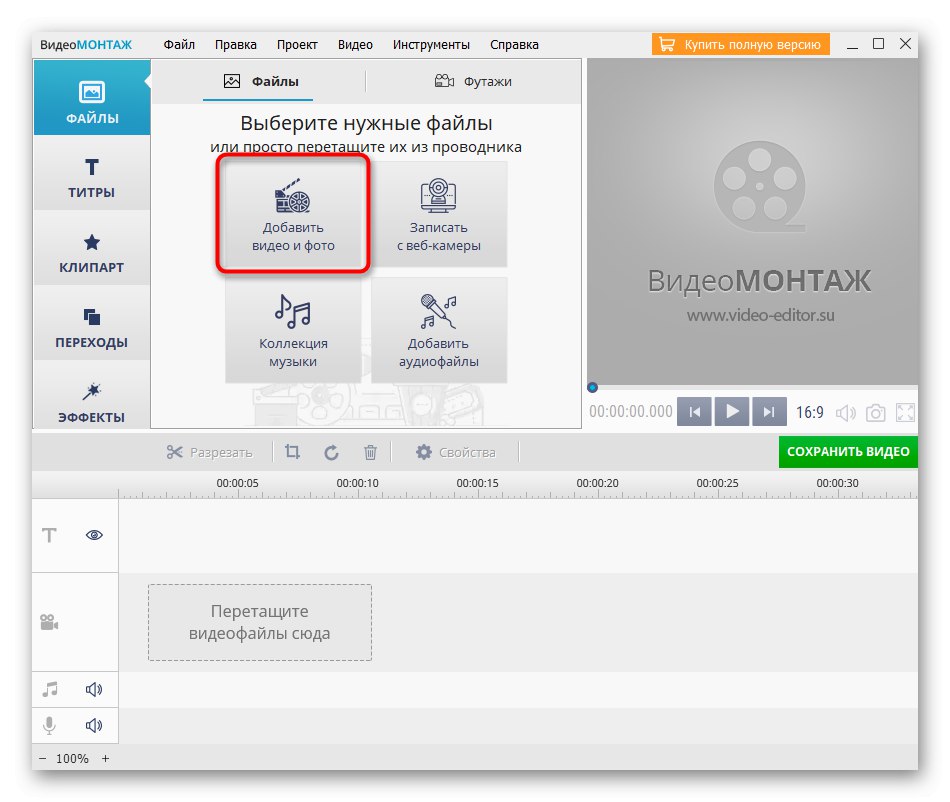Take a snapshot with camera icon
The image size is (950, 802).
point(875,413)
